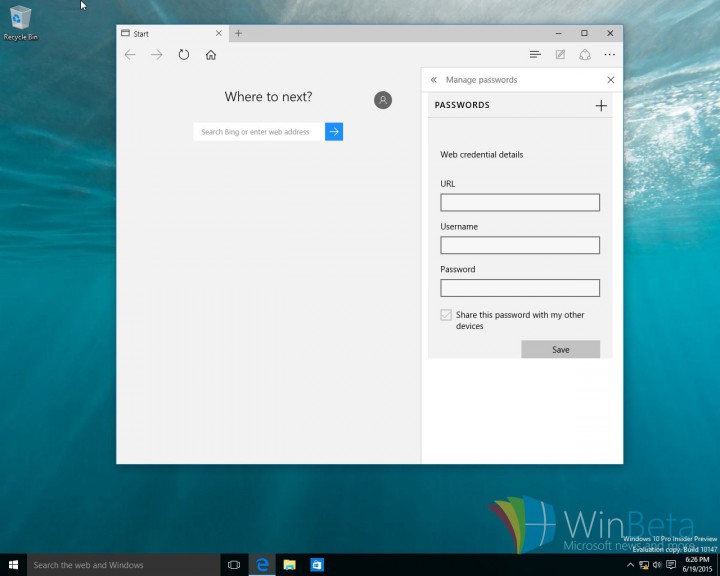The width and height of the screenshot is (720, 576).
Task: Select the Start tab
Action: 172,34
